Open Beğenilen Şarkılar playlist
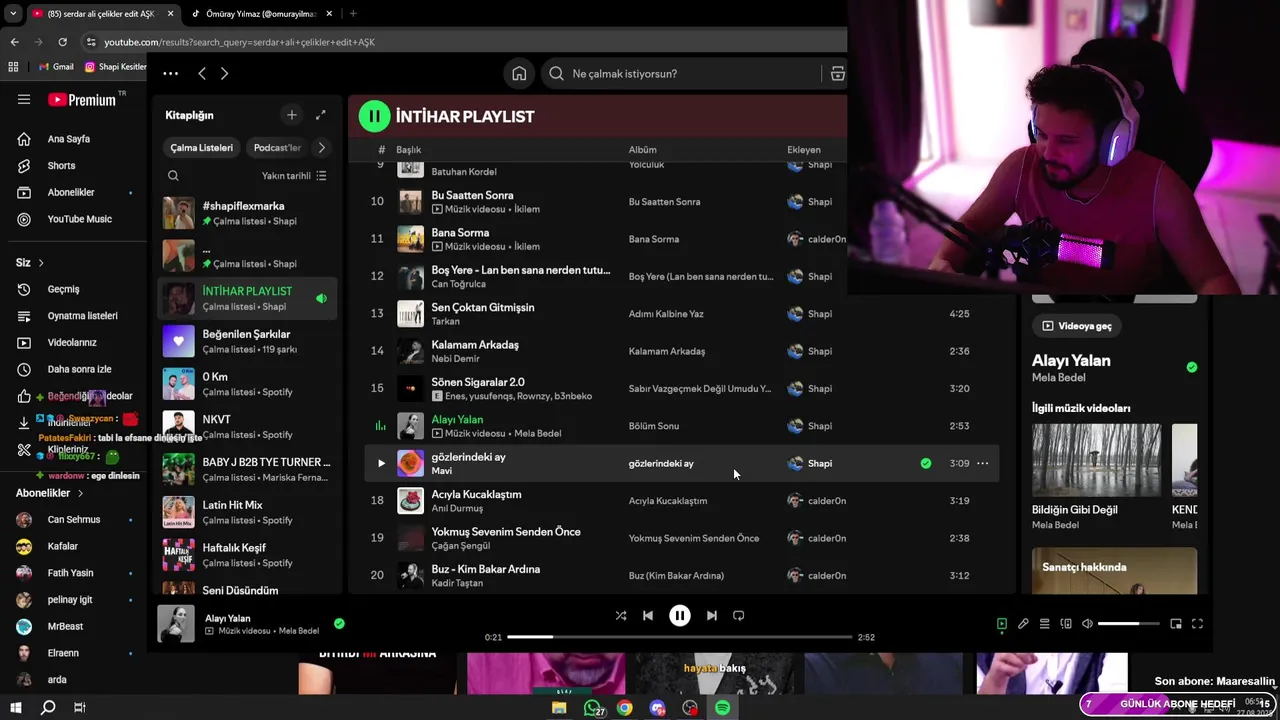 [x=247, y=341]
